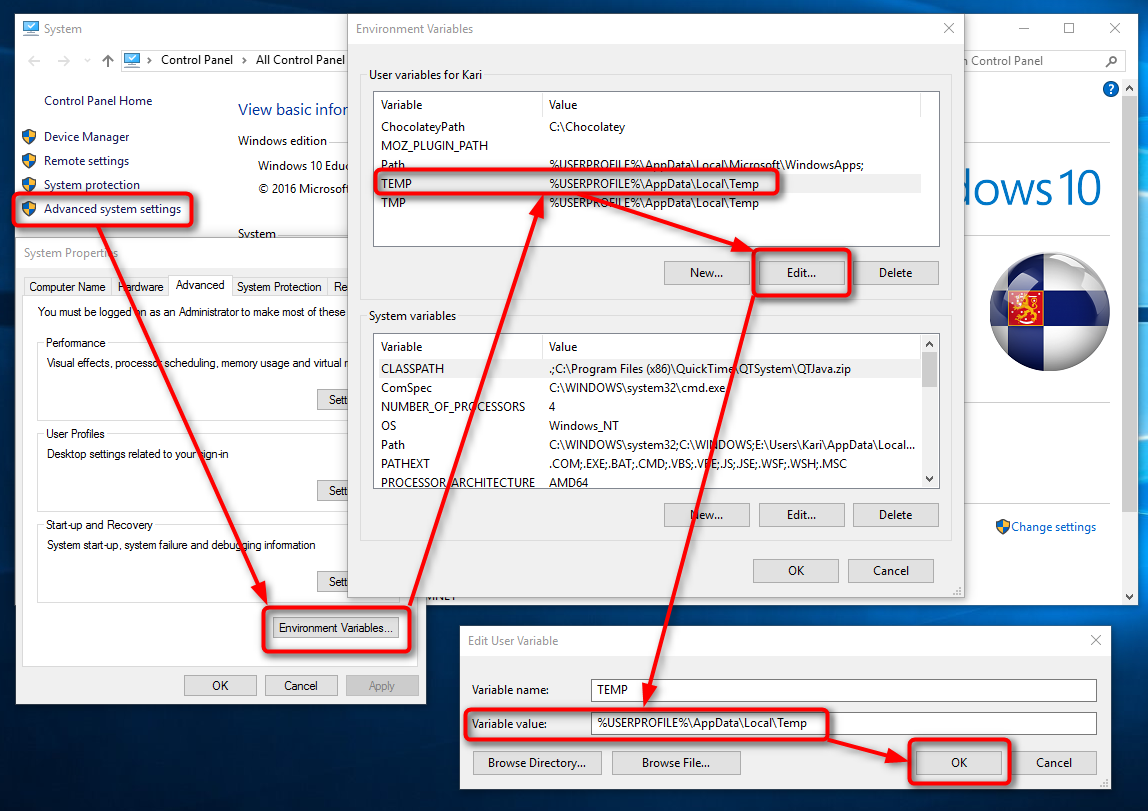Click OK in System Properties

220,686
